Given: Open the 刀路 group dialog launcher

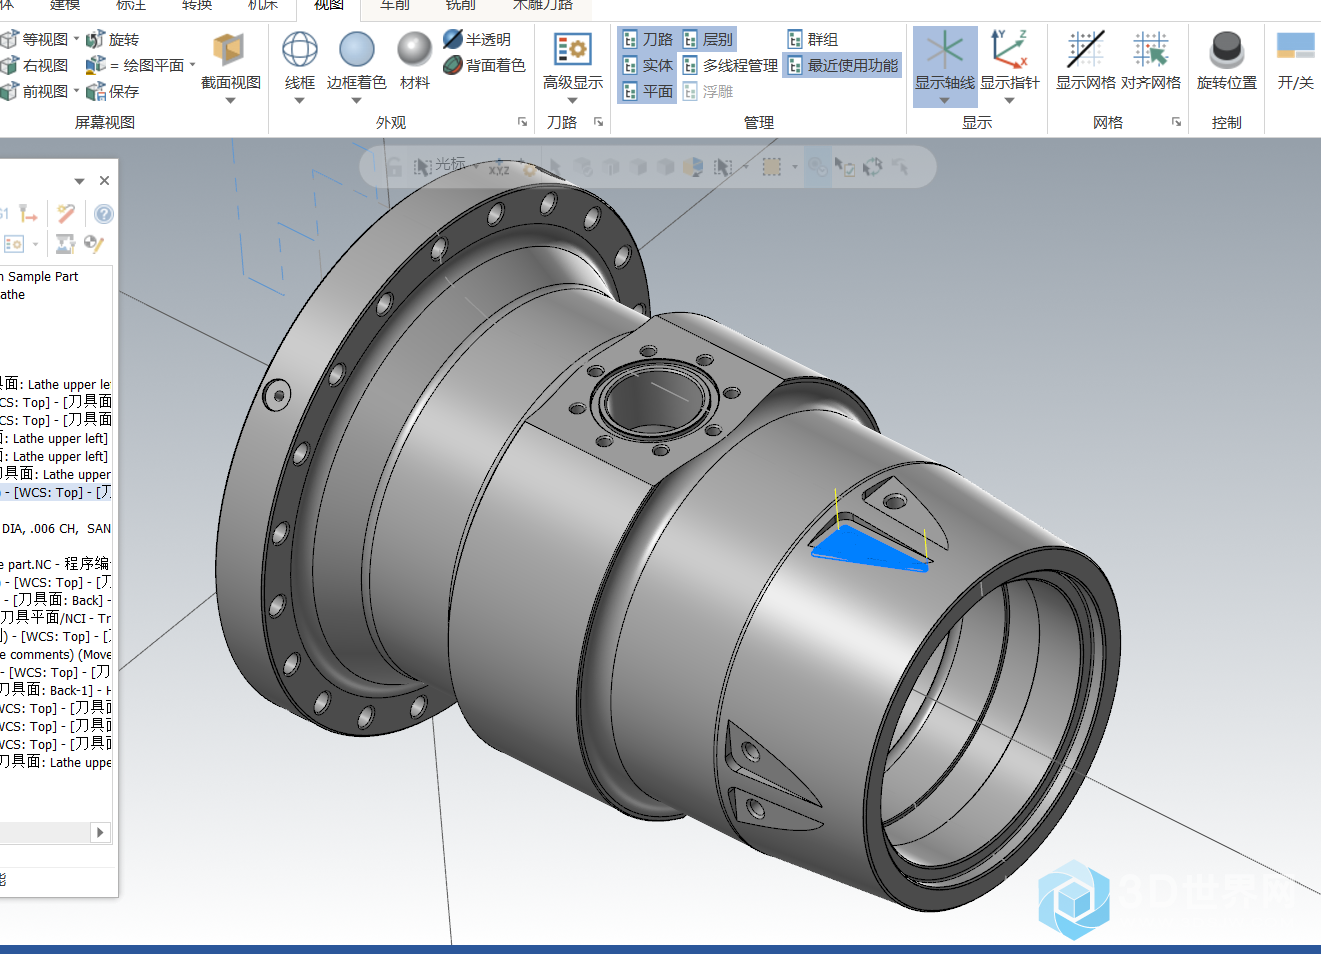Looking at the screenshot, I should coord(598,122).
